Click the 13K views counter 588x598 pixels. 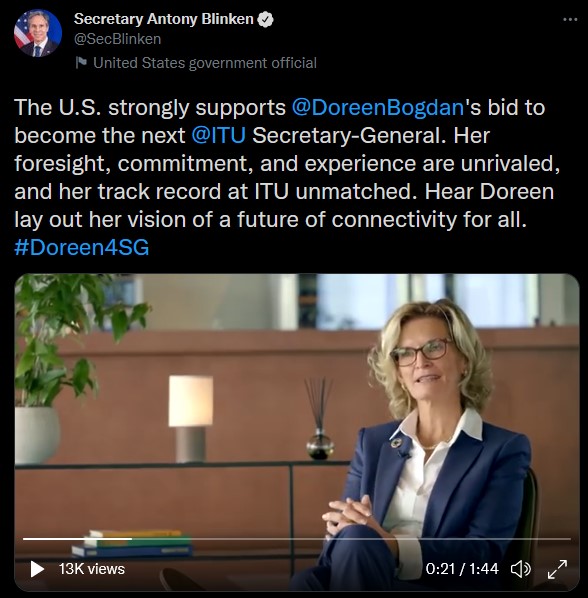(92, 569)
